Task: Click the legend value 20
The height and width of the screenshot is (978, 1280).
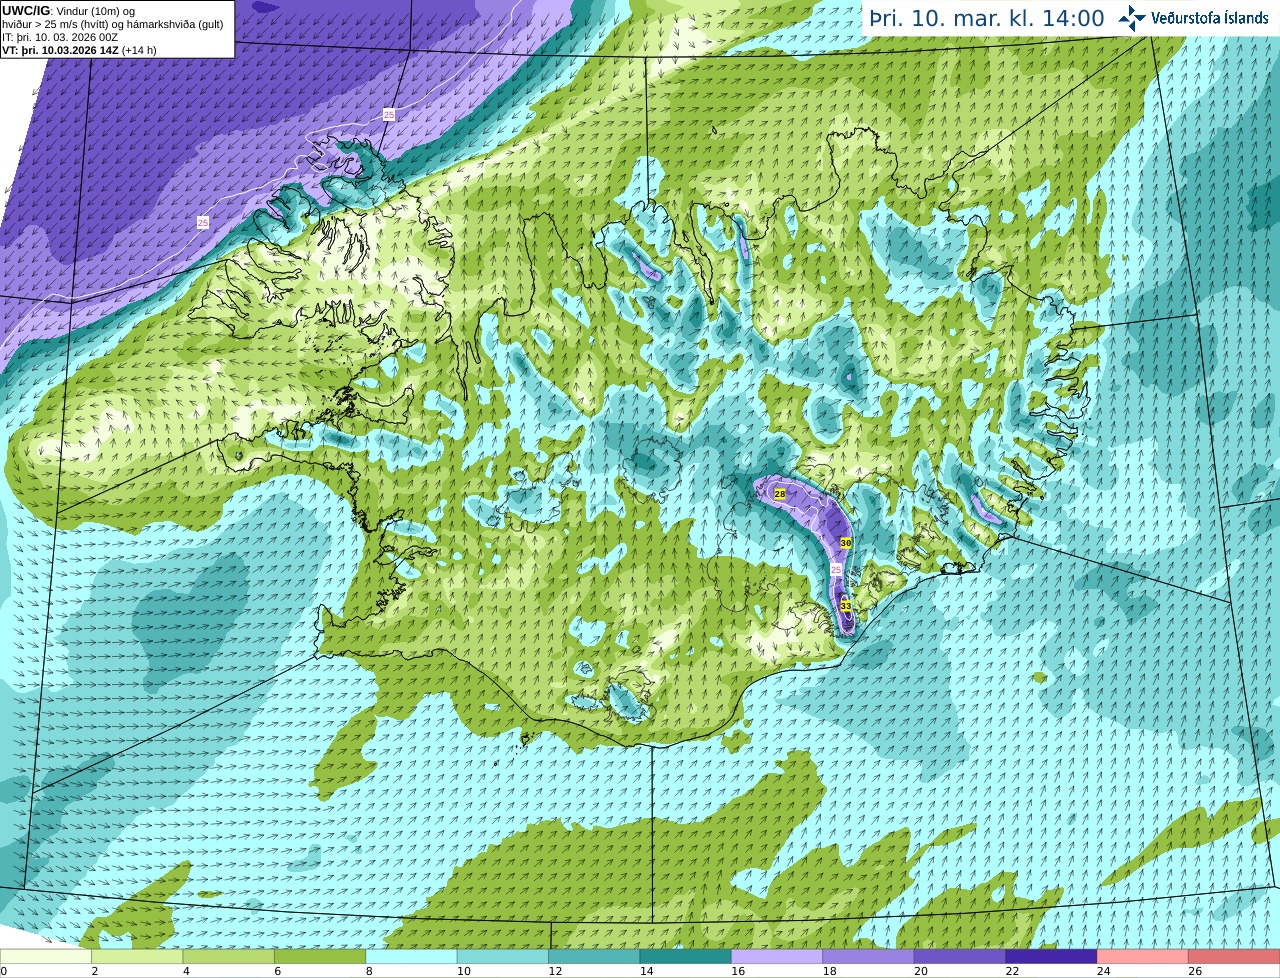Action: click(x=921, y=971)
